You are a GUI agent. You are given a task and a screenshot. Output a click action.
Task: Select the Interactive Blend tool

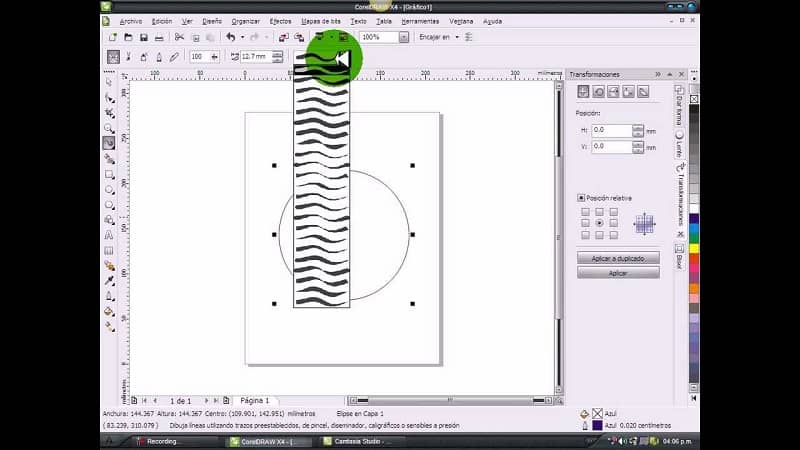pos(109,266)
